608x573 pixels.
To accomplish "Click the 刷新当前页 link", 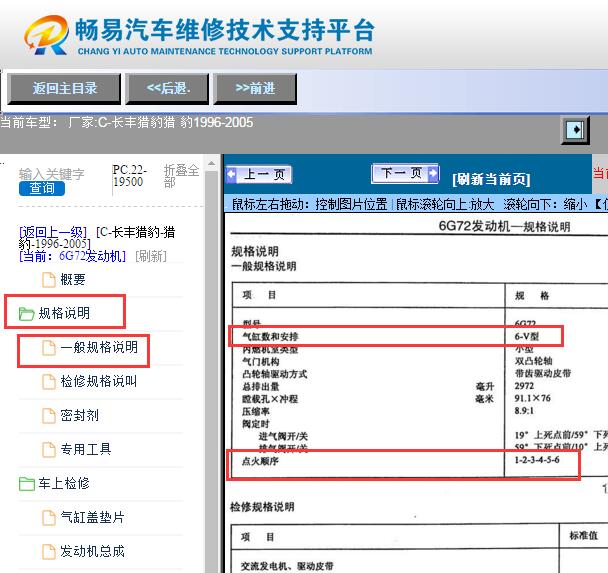I will (491, 179).
